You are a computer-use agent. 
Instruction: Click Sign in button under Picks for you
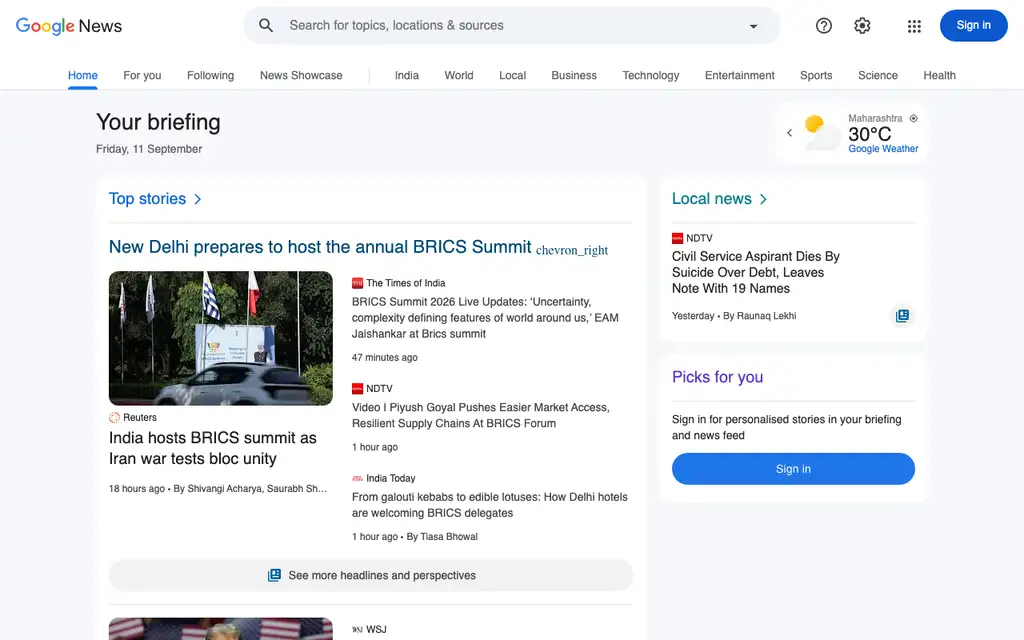point(793,469)
